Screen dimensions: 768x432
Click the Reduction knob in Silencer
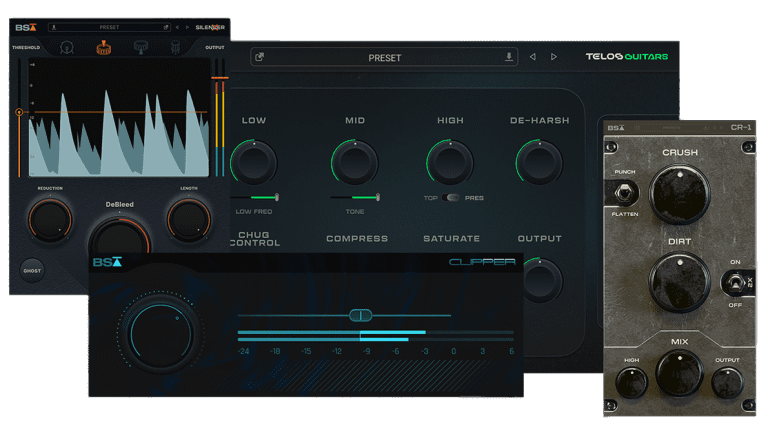click(x=50, y=220)
